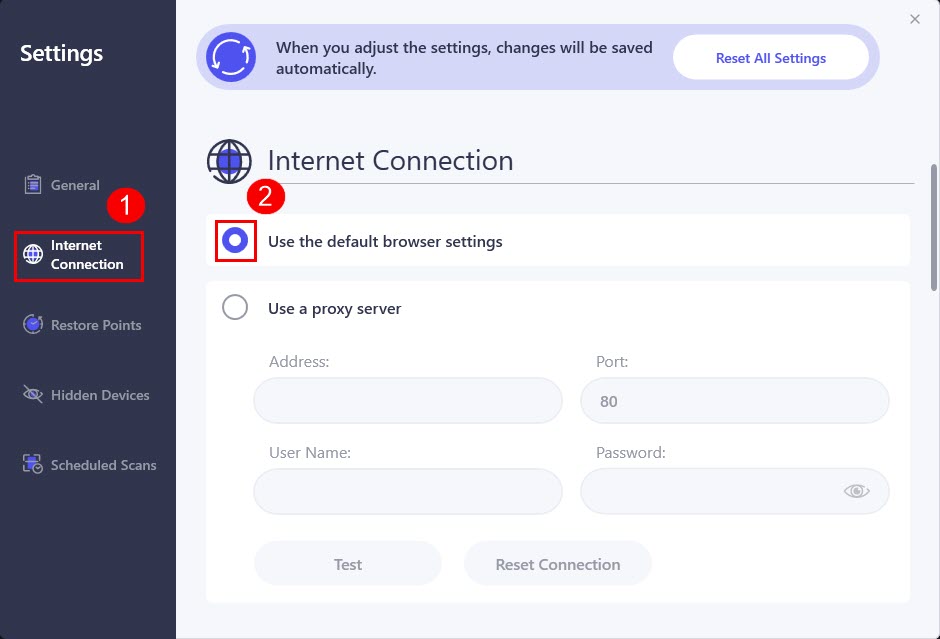Click the General clipboard icon in sidebar

coord(33,184)
